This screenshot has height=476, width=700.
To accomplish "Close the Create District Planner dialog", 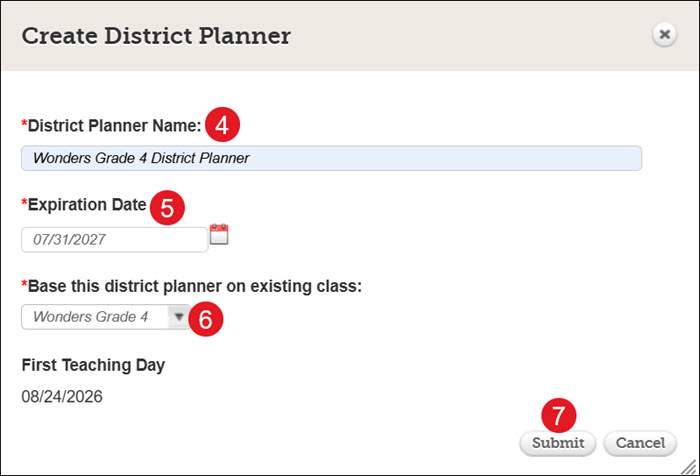I will (664, 34).
